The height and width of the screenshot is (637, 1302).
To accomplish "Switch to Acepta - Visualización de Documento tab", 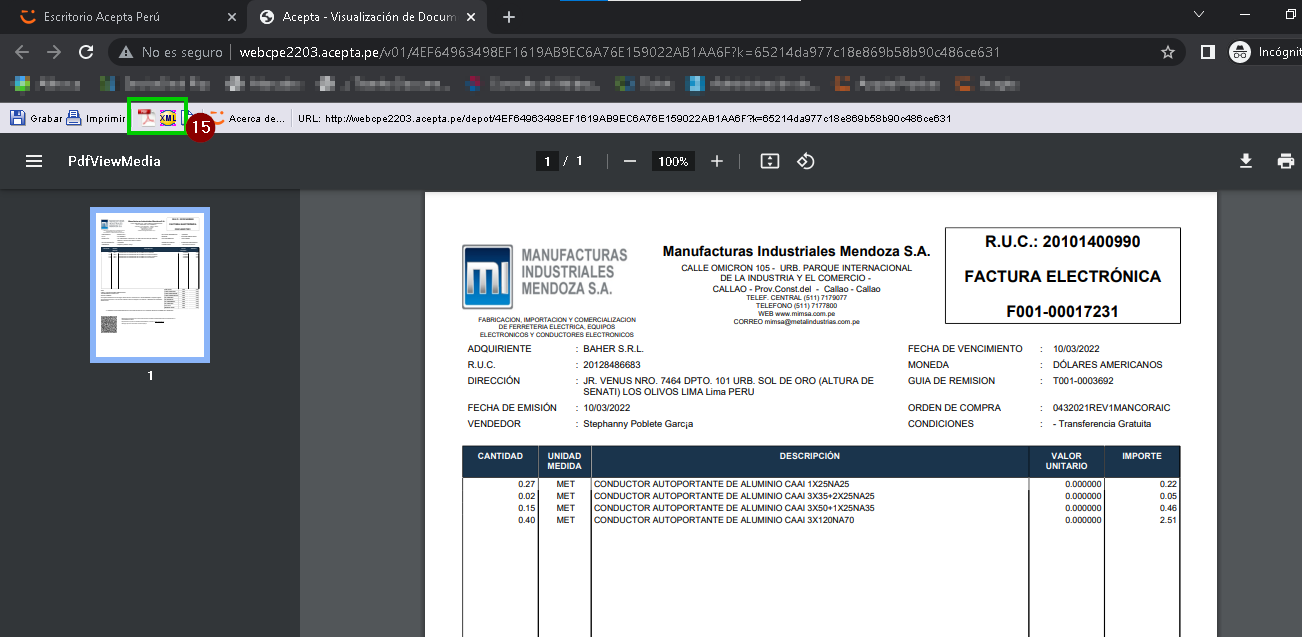I will [x=366, y=17].
